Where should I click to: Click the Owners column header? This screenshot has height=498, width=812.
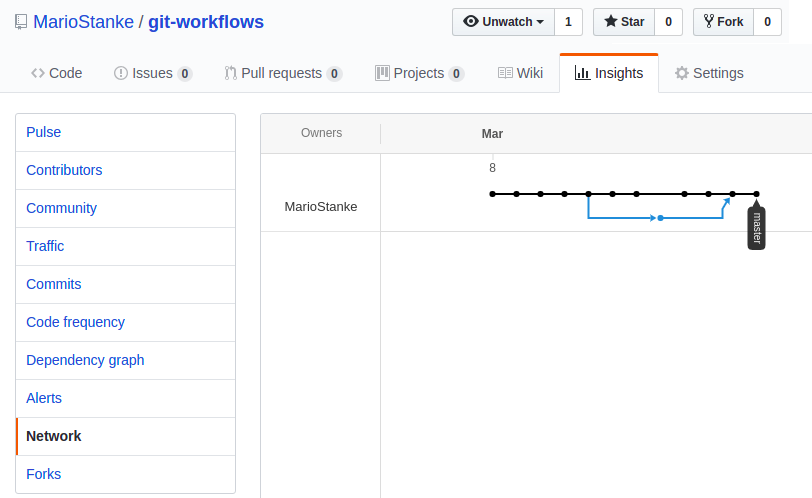321,133
